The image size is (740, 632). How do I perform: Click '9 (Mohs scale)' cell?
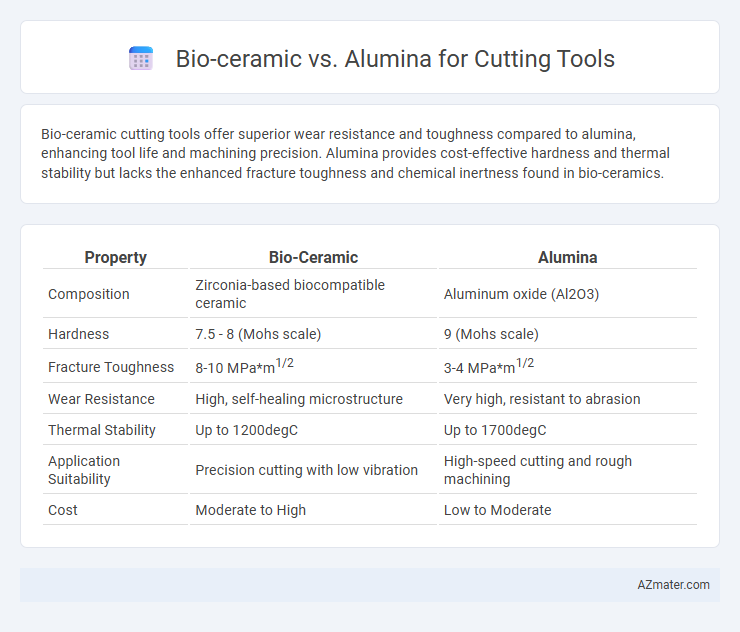(x=491, y=334)
